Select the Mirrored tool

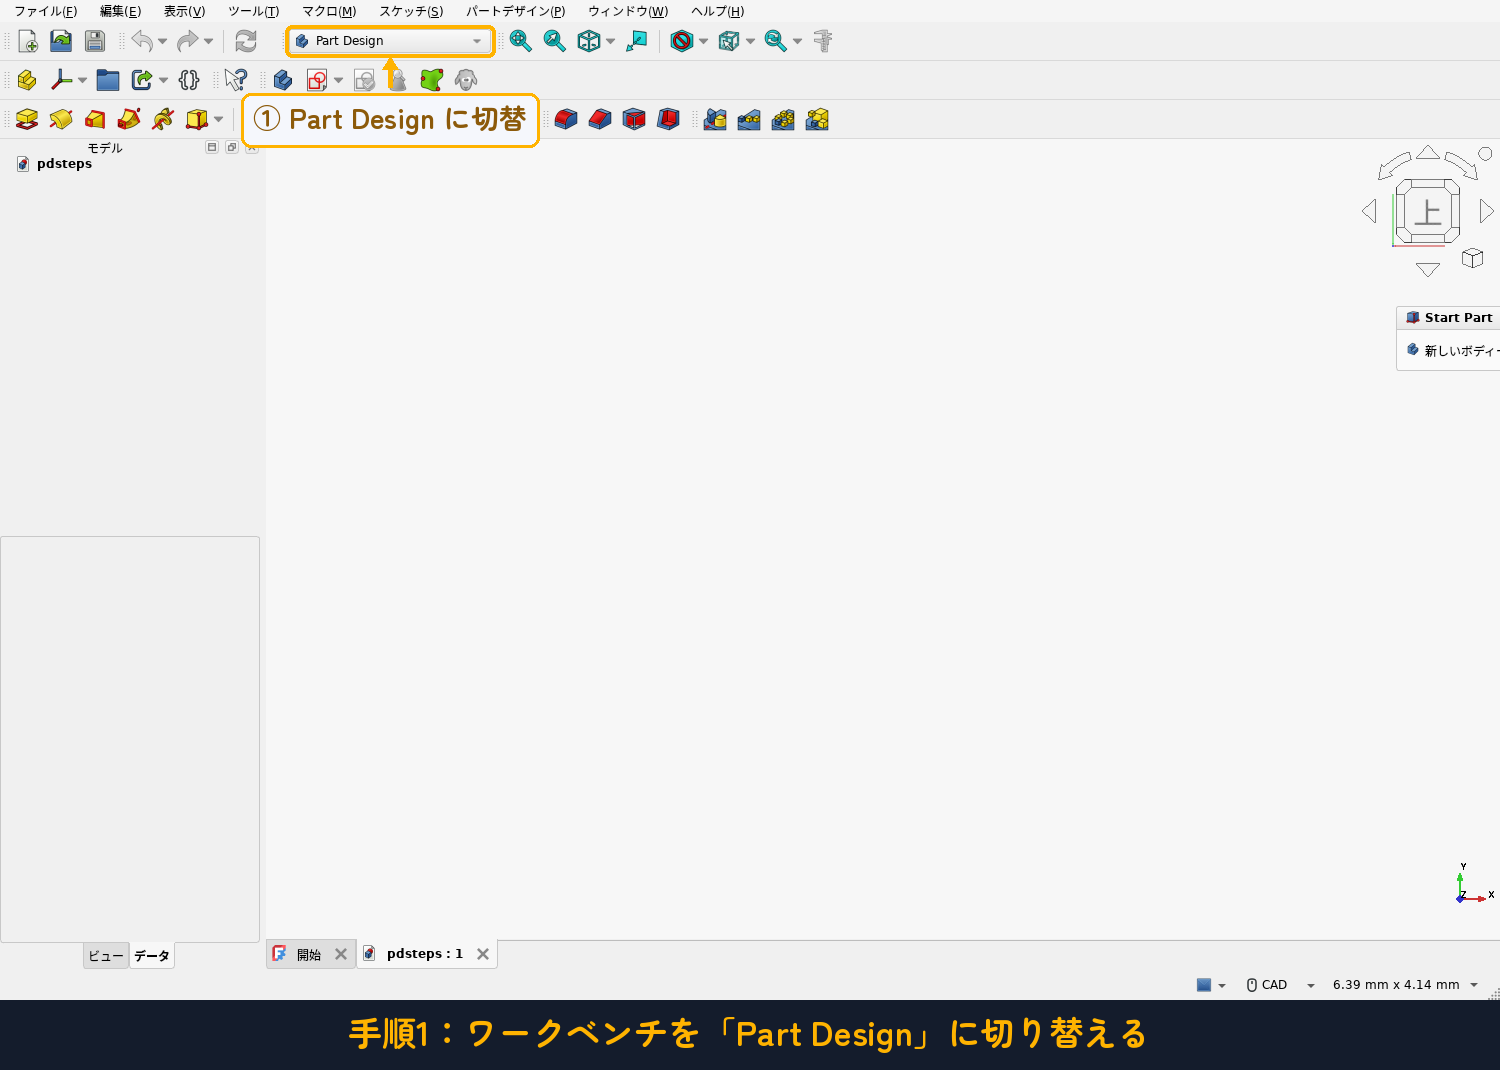[715, 120]
